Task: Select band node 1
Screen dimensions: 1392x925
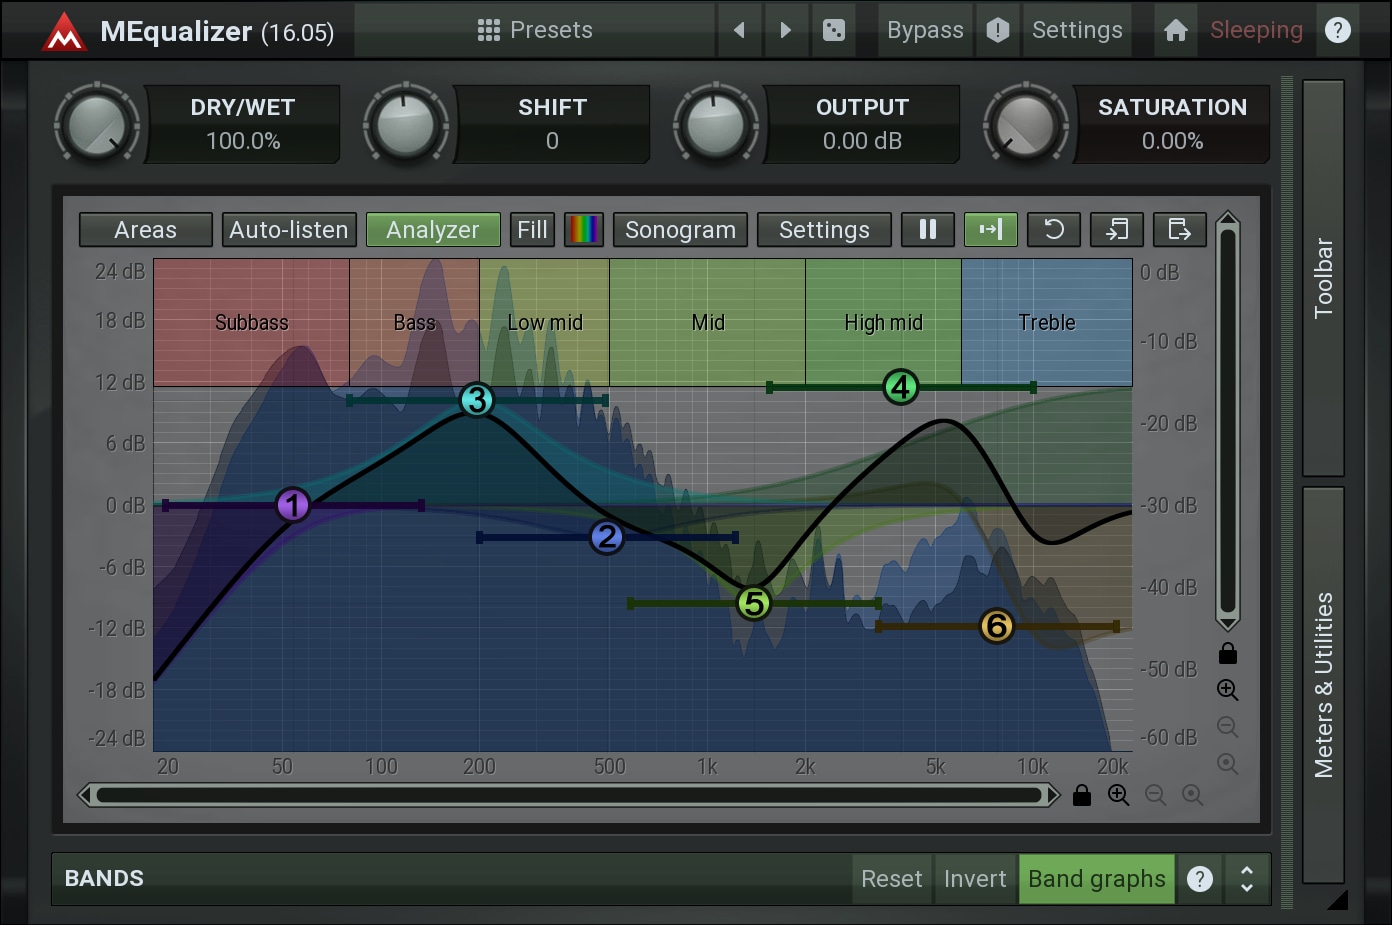Action: (293, 505)
